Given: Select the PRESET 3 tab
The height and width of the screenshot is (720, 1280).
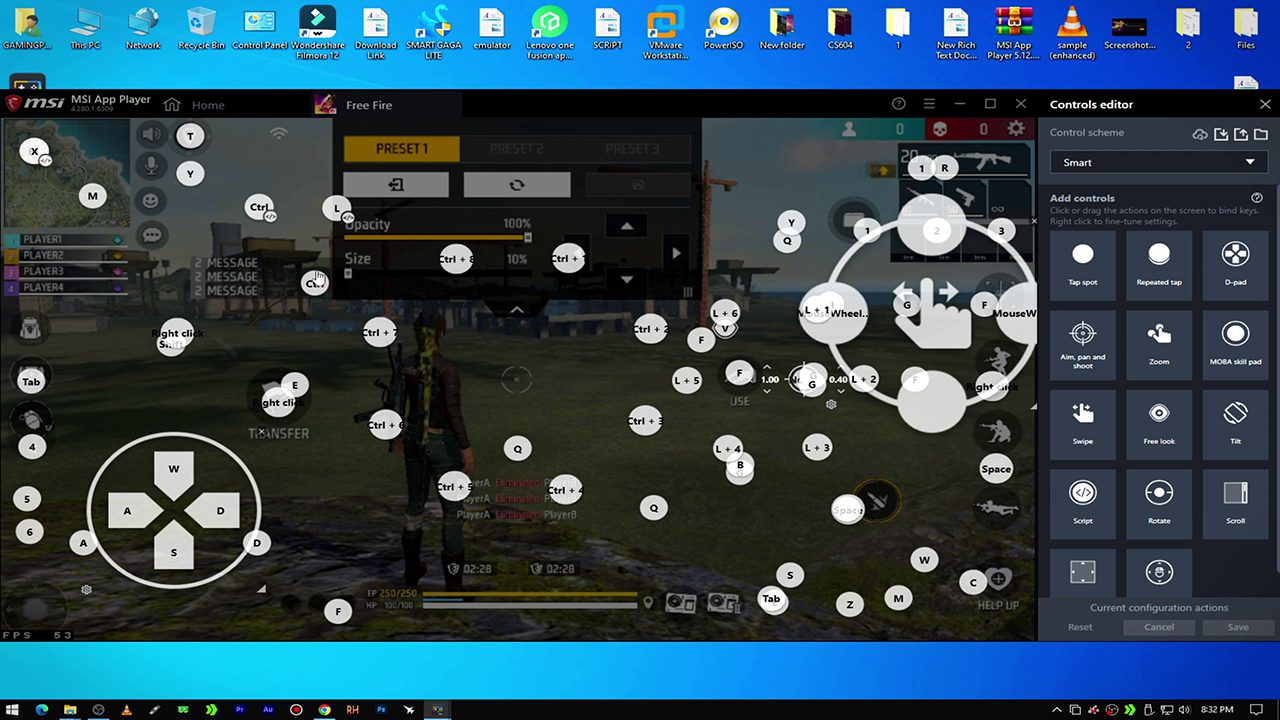Looking at the screenshot, I should pos(632,148).
